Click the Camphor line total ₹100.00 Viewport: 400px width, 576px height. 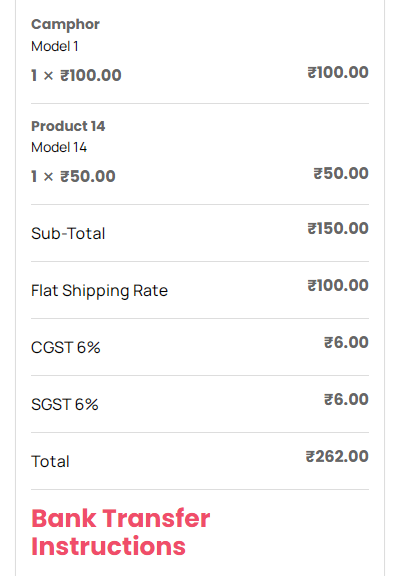(x=338, y=72)
